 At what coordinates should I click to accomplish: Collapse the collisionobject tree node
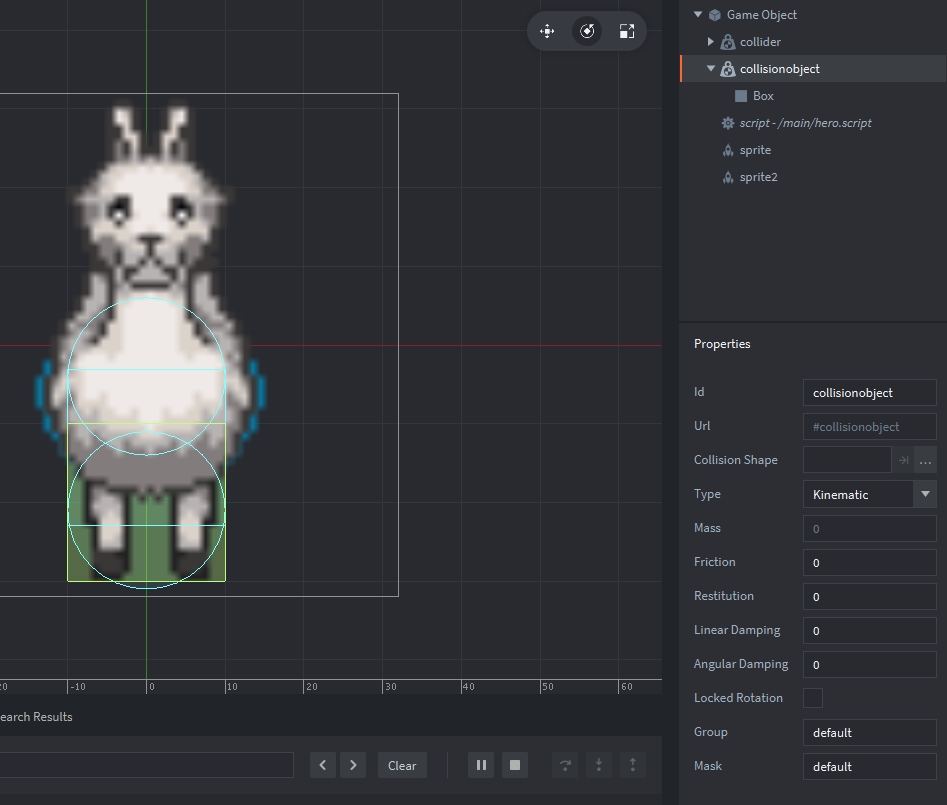tap(711, 69)
